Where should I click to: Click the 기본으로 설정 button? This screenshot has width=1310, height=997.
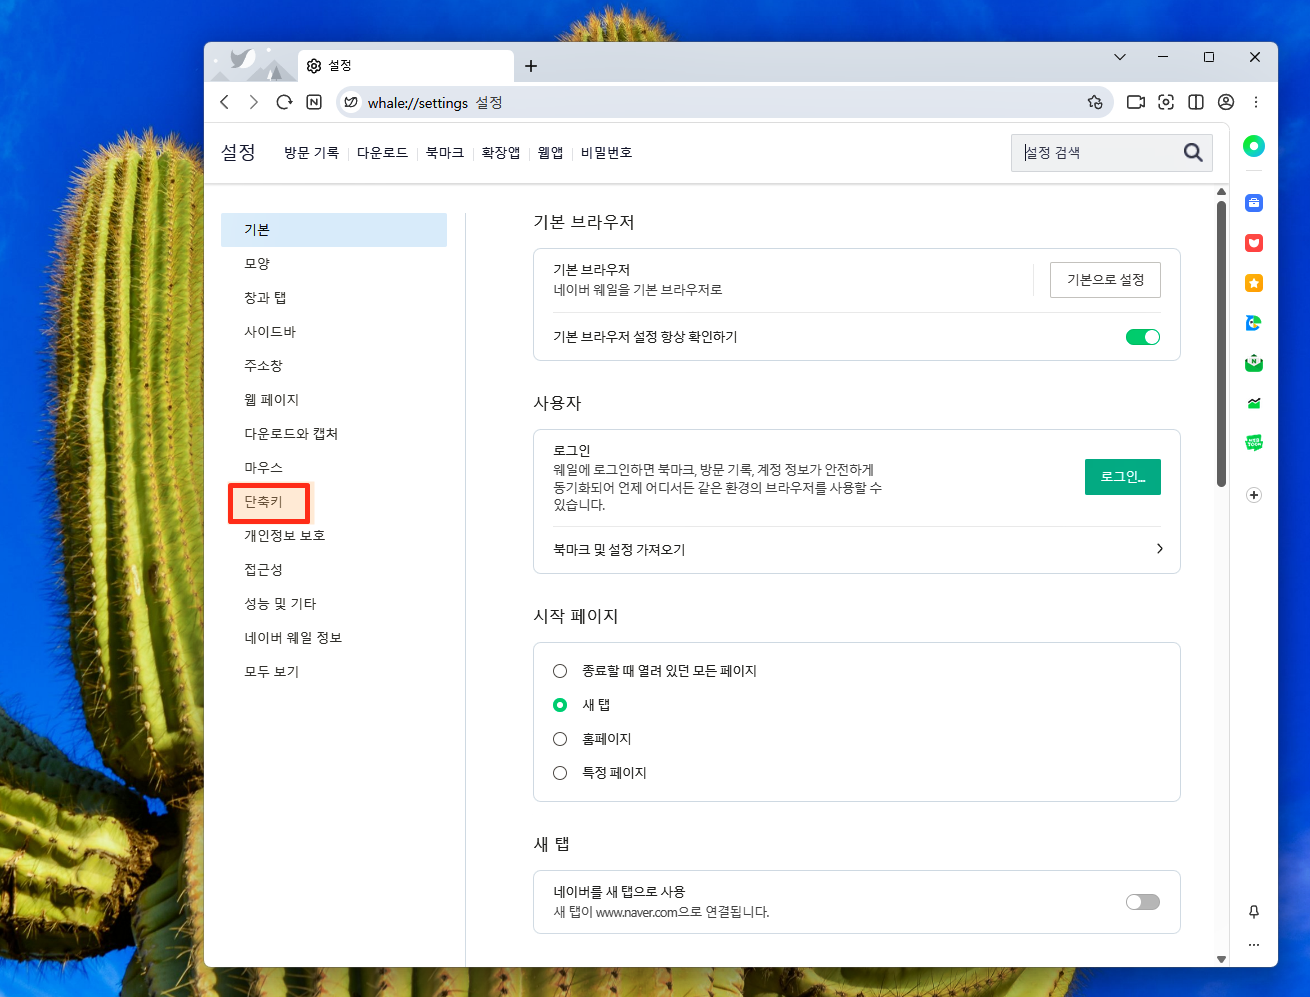[x=1105, y=280]
